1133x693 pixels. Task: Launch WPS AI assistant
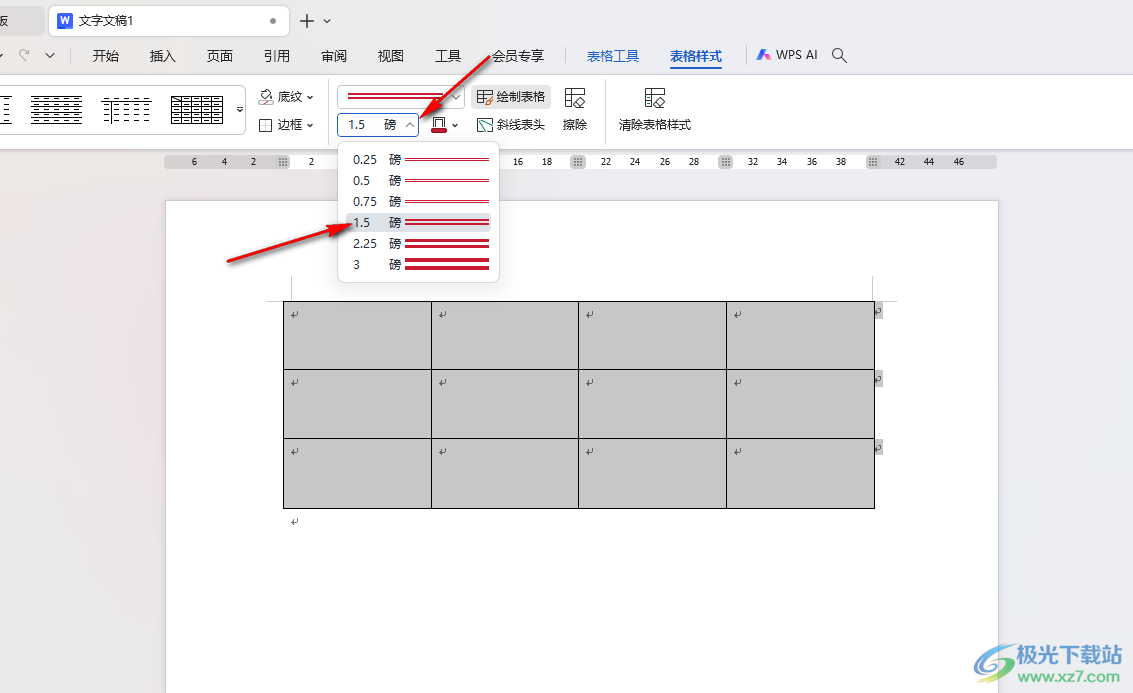pyautogui.click(x=787, y=55)
